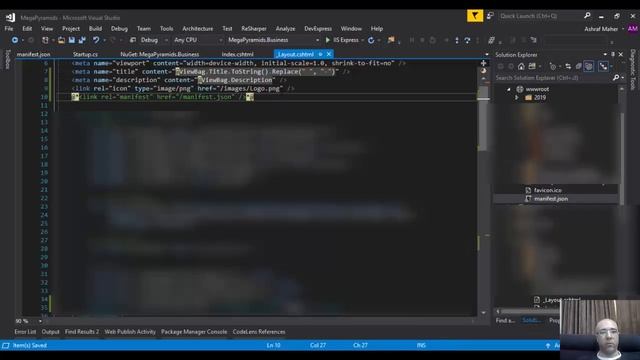640x360 pixels.
Task: Open the Any CPU platform dropdown
Action: [x=220, y=40]
